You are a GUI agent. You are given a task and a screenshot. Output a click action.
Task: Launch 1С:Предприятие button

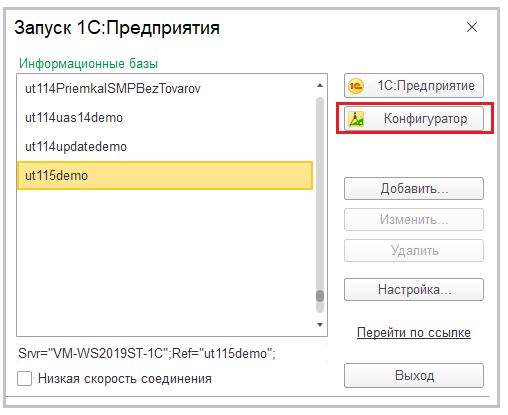coord(414,86)
